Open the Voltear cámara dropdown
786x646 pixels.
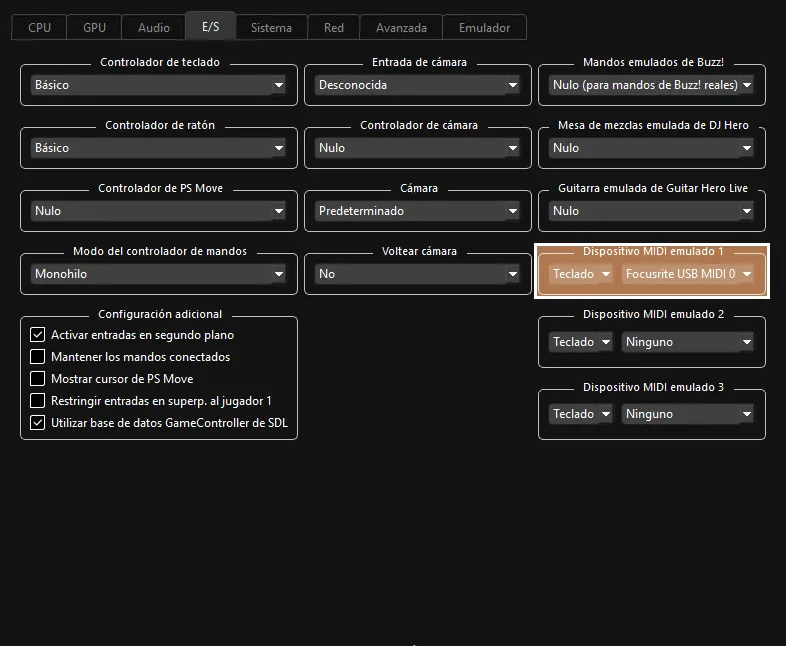coord(418,274)
